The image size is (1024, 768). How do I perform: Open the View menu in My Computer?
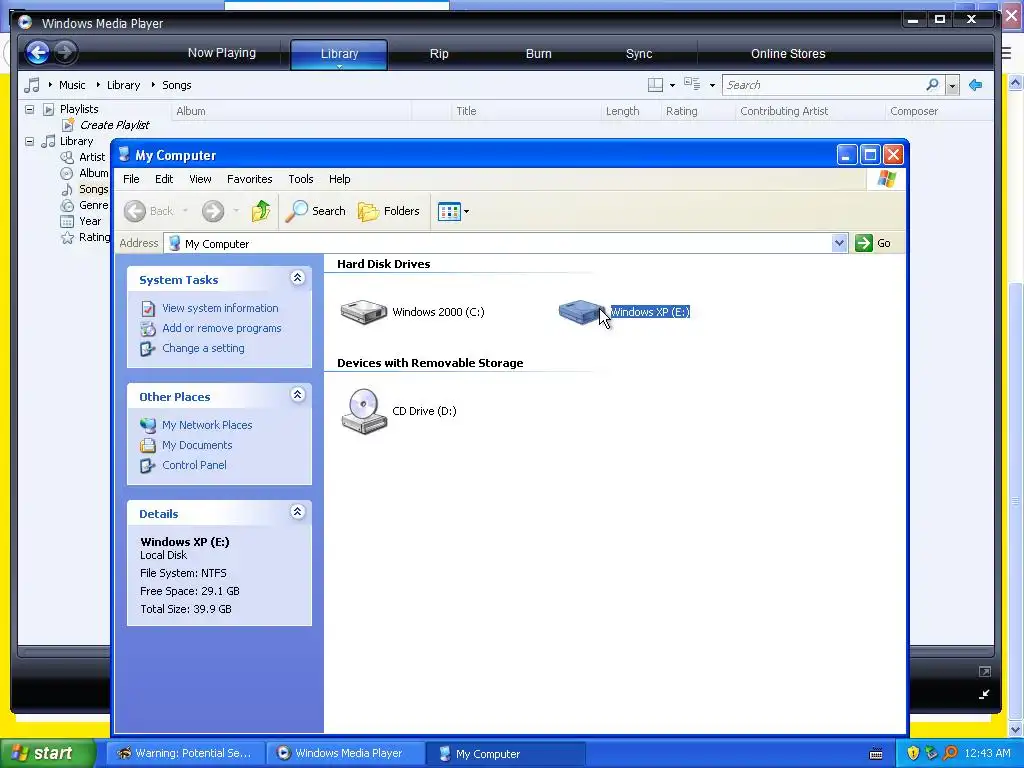click(x=200, y=179)
